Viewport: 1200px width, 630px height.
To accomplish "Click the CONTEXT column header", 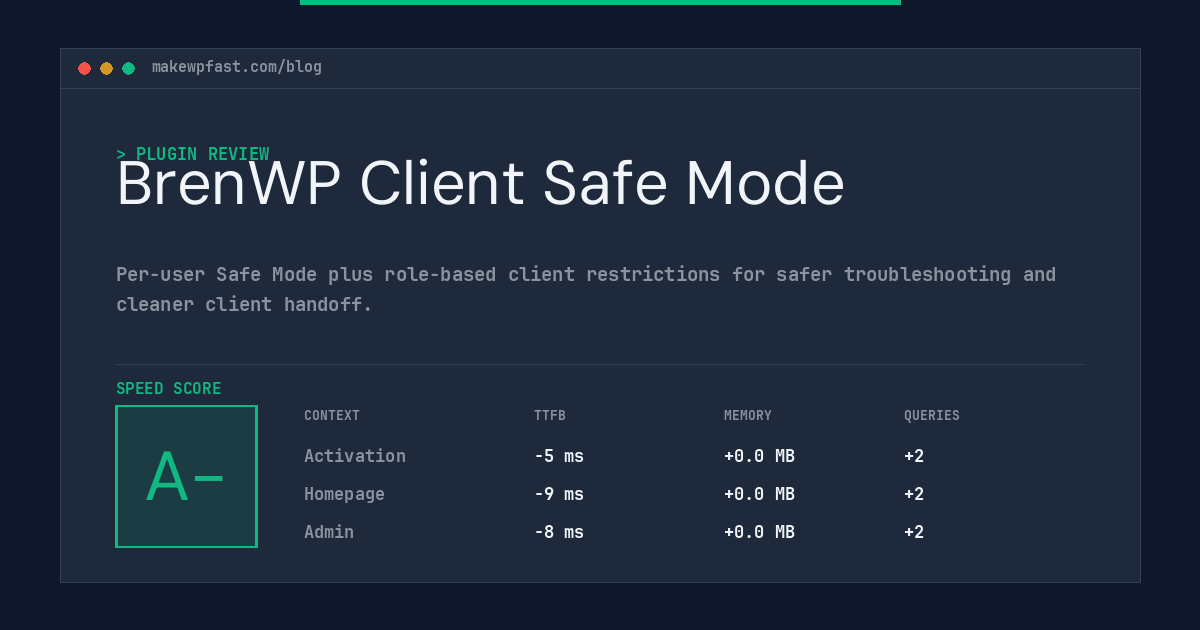I will coord(332,416).
